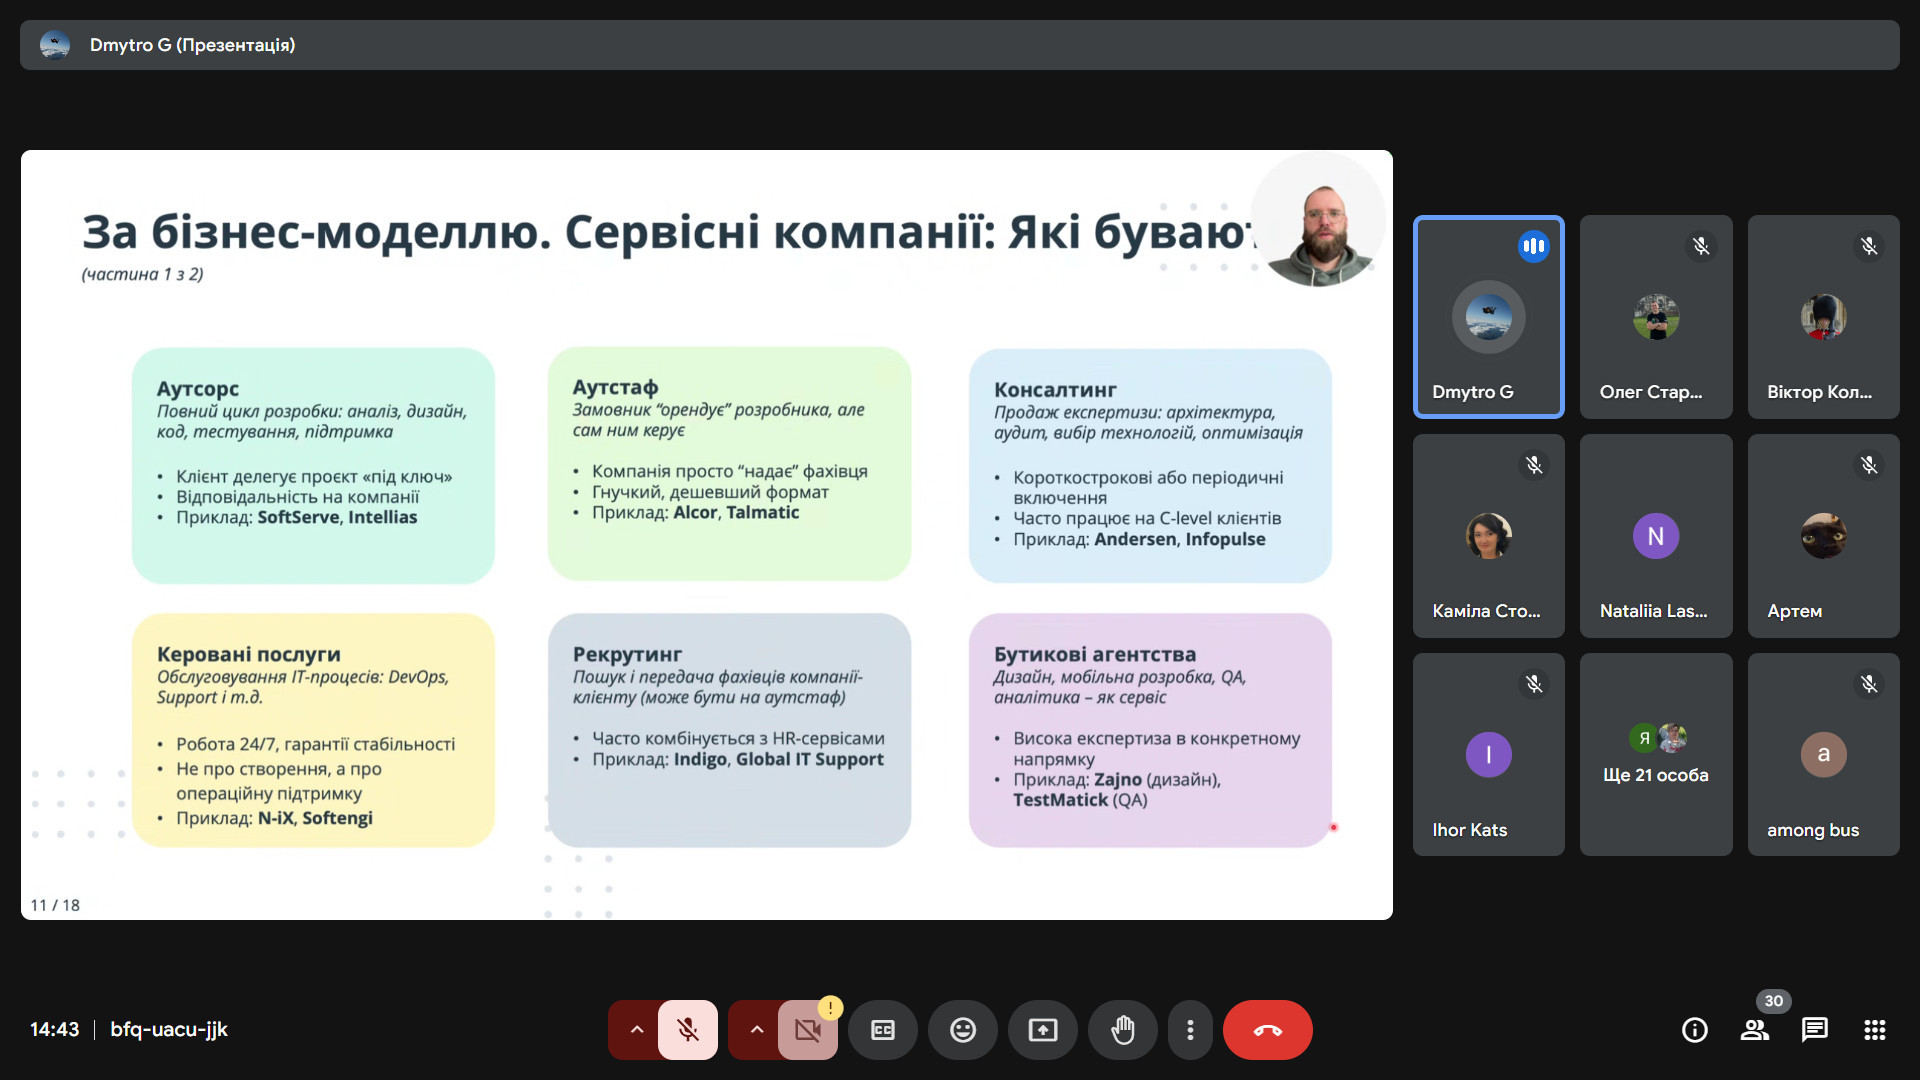This screenshot has height=1080, width=1920.
Task: Click meeting code bfq-uacu-jjk
Action: 169,1030
